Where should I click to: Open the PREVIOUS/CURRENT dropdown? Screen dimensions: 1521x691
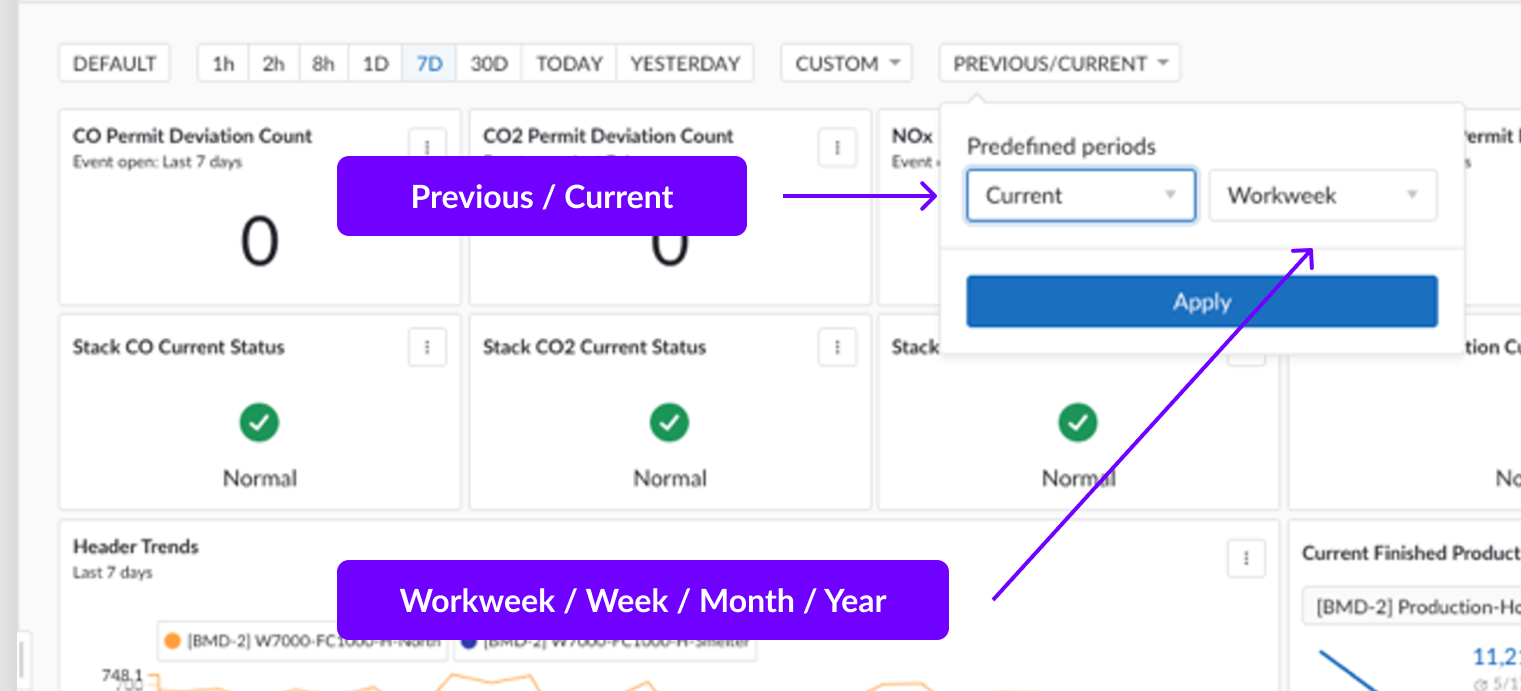(1059, 64)
